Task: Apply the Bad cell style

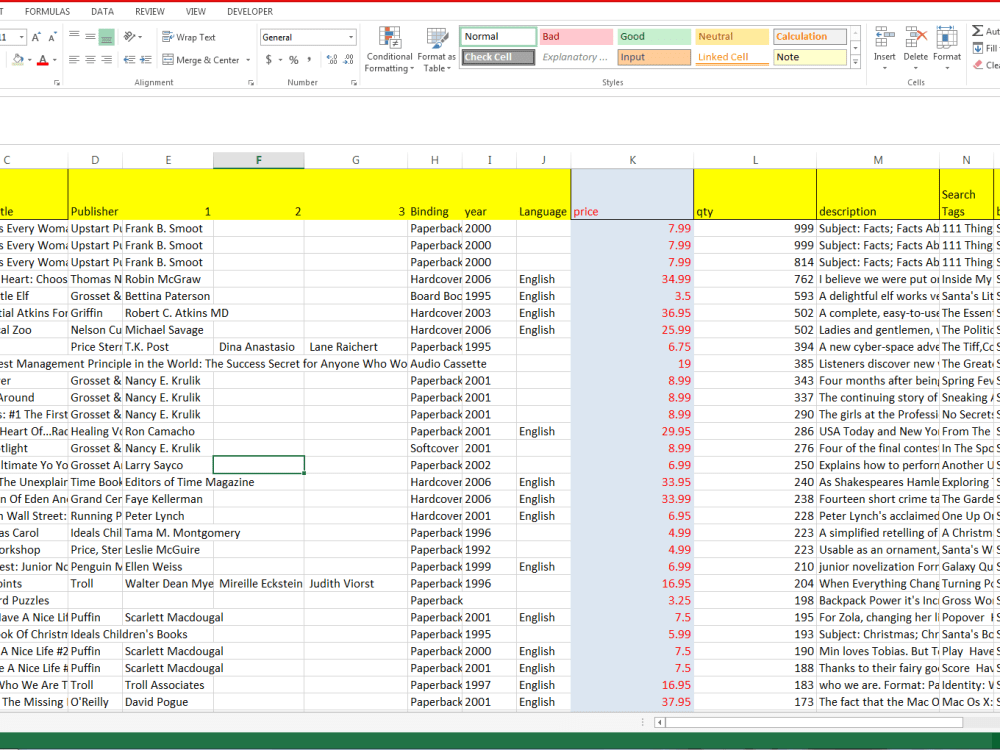Action: click(577, 36)
